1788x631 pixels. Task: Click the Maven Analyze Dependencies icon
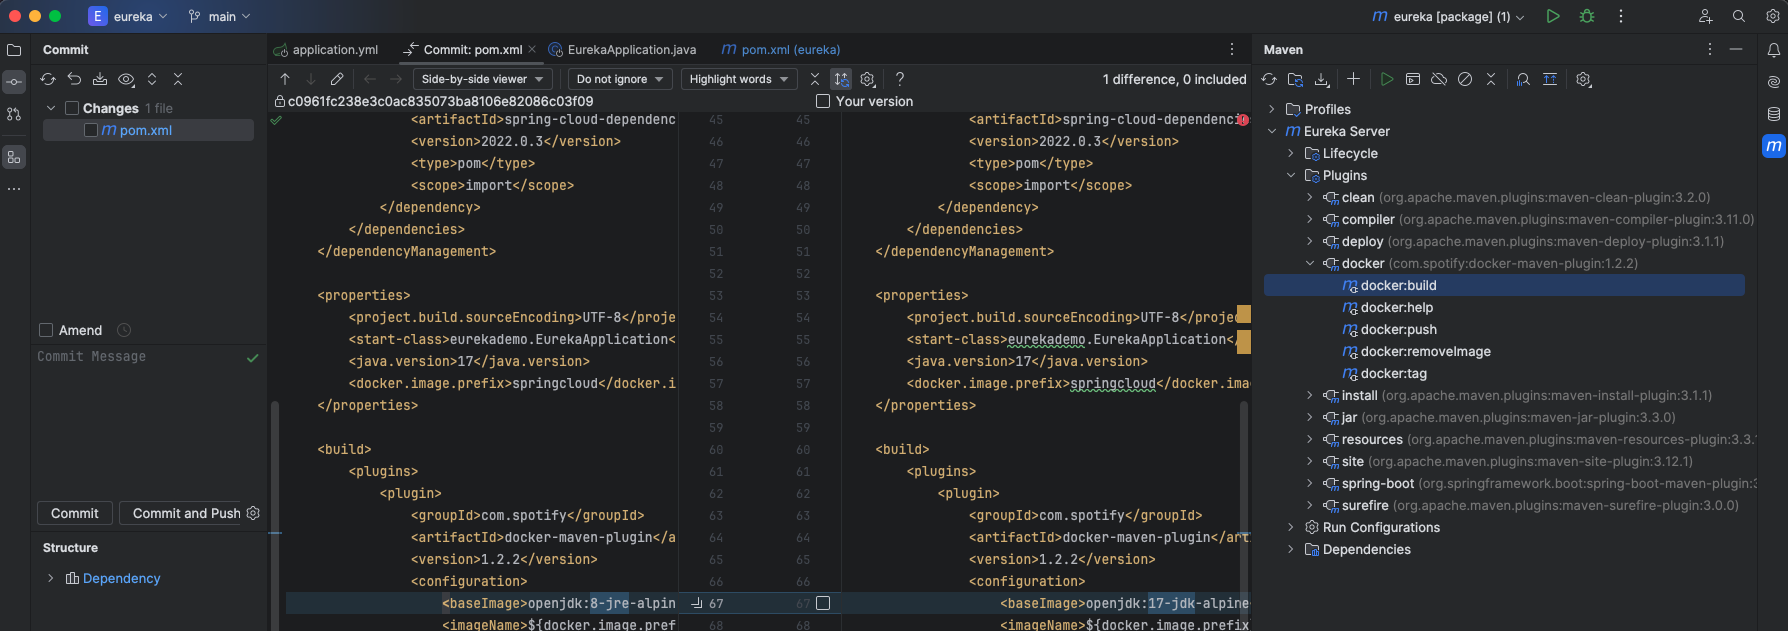point(1523,79)
